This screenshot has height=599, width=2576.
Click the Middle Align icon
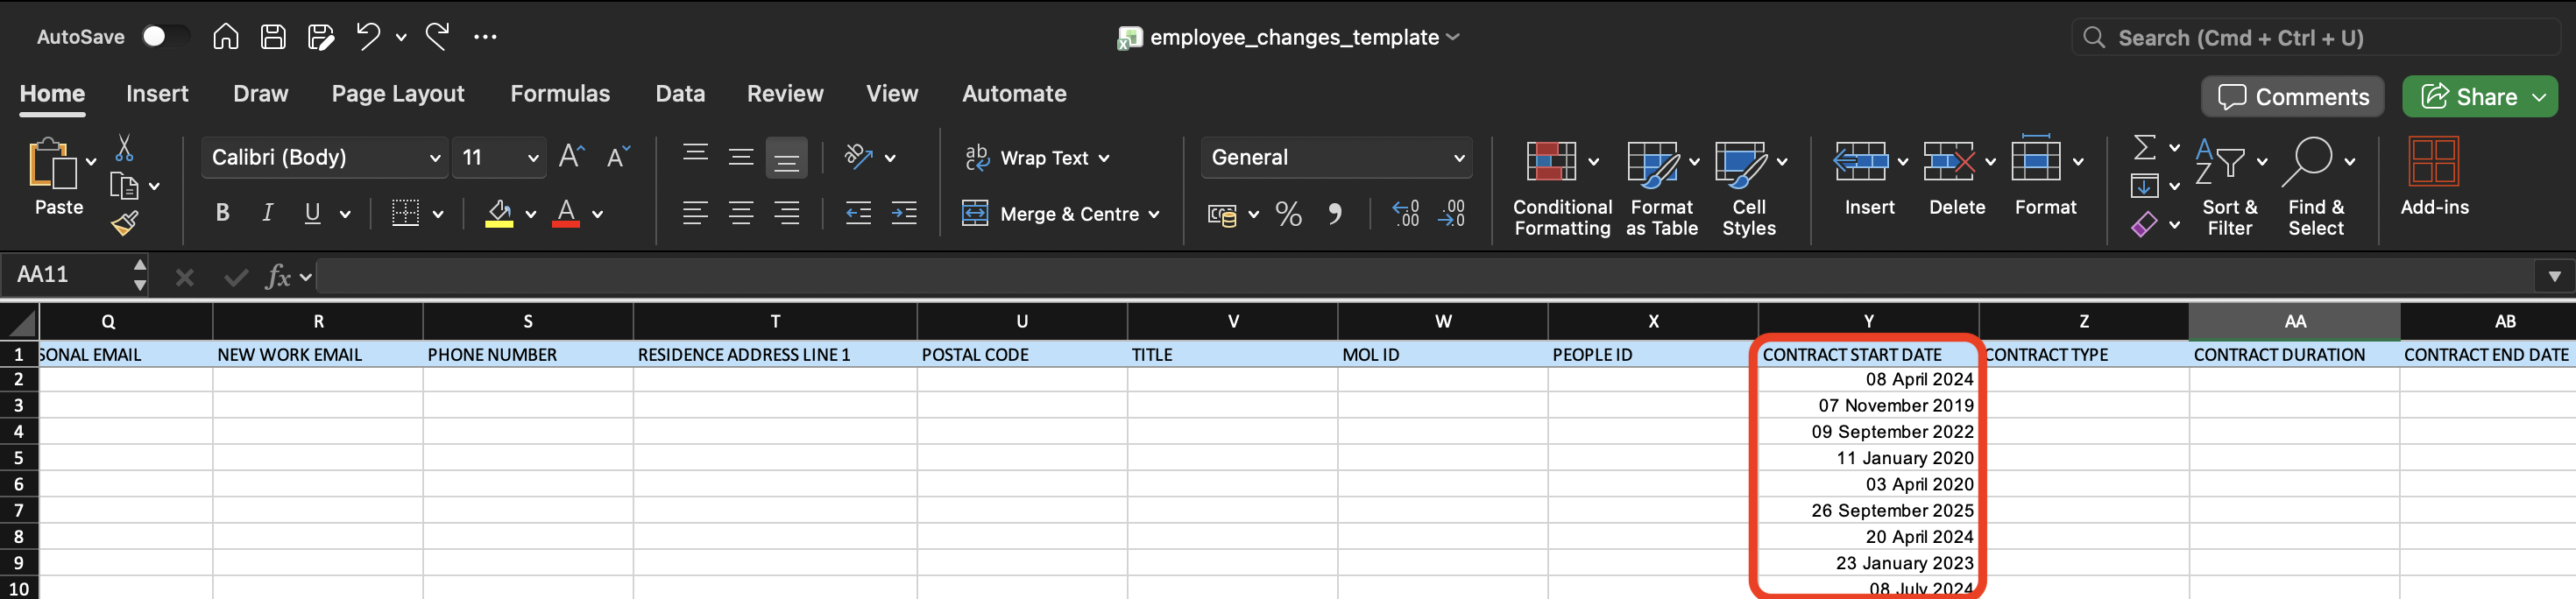pyautogui.click(x=741, y=157)
